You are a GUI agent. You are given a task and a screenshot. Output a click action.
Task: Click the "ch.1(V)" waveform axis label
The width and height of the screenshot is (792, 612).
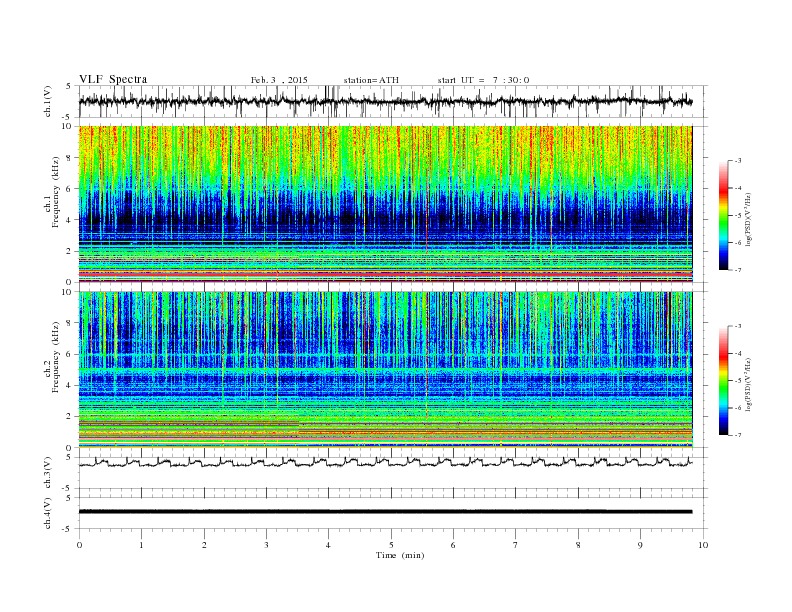[47, 101]
